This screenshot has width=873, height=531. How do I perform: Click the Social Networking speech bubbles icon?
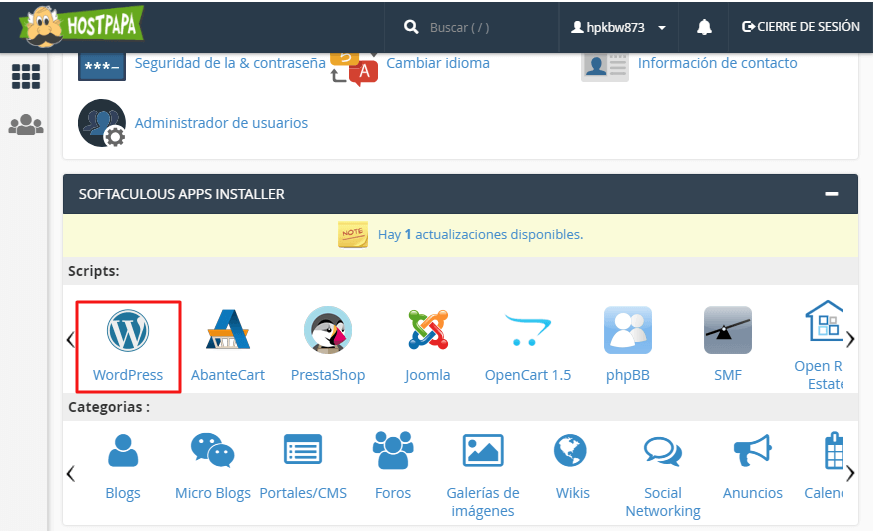[663, 451]
